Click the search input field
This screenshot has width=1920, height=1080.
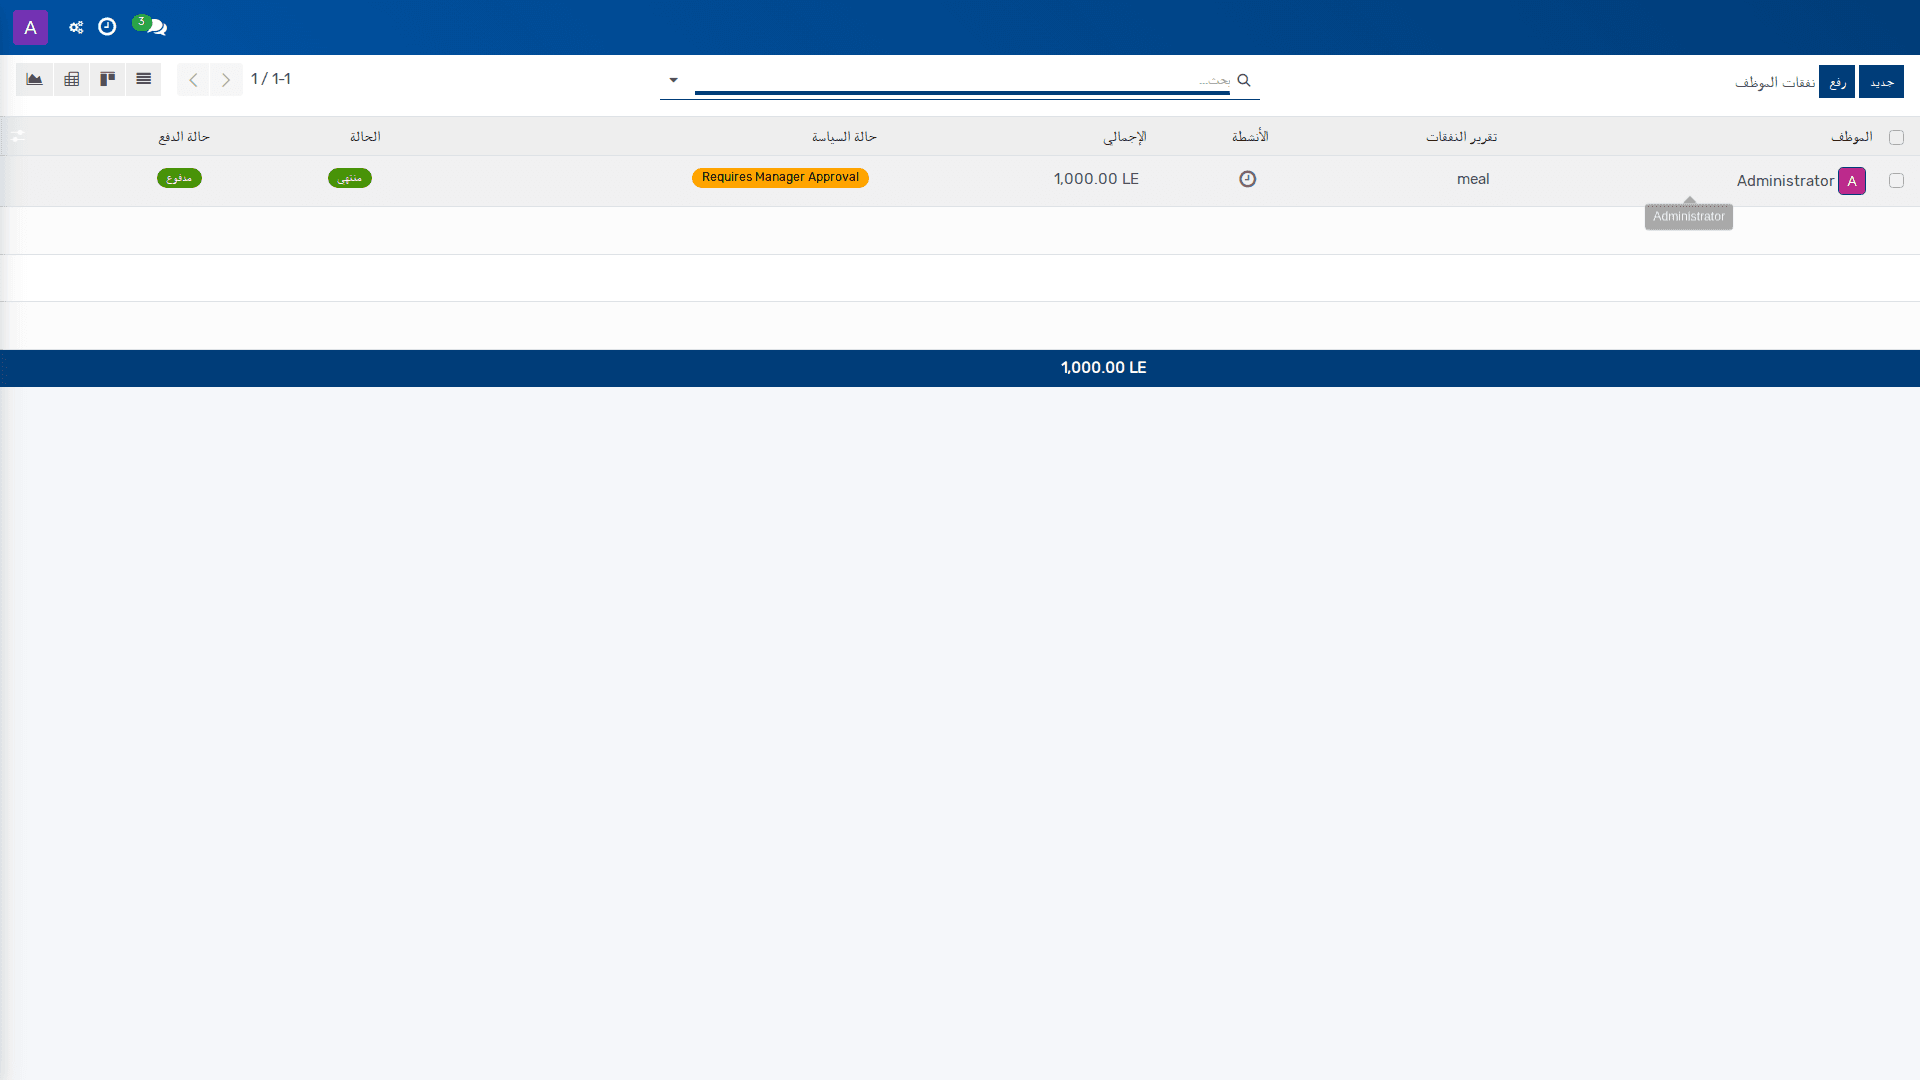click(x=962, y=80)
